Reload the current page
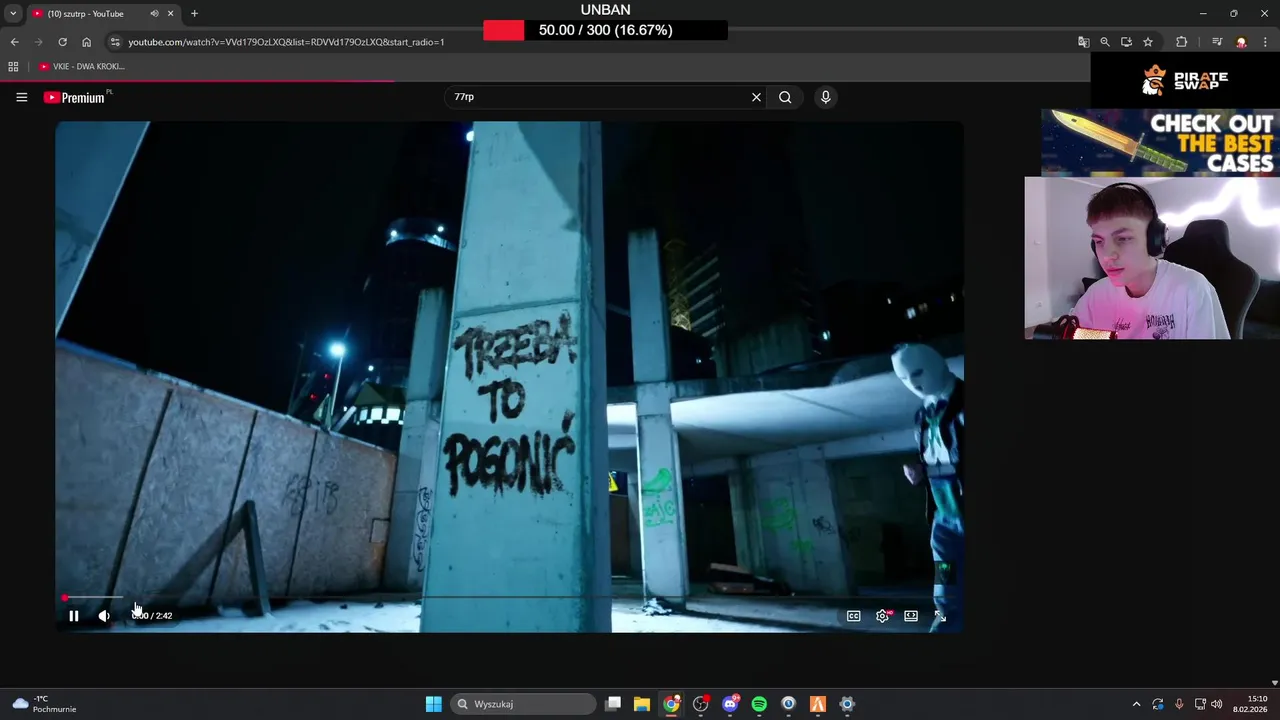 [x=62, y=42]
